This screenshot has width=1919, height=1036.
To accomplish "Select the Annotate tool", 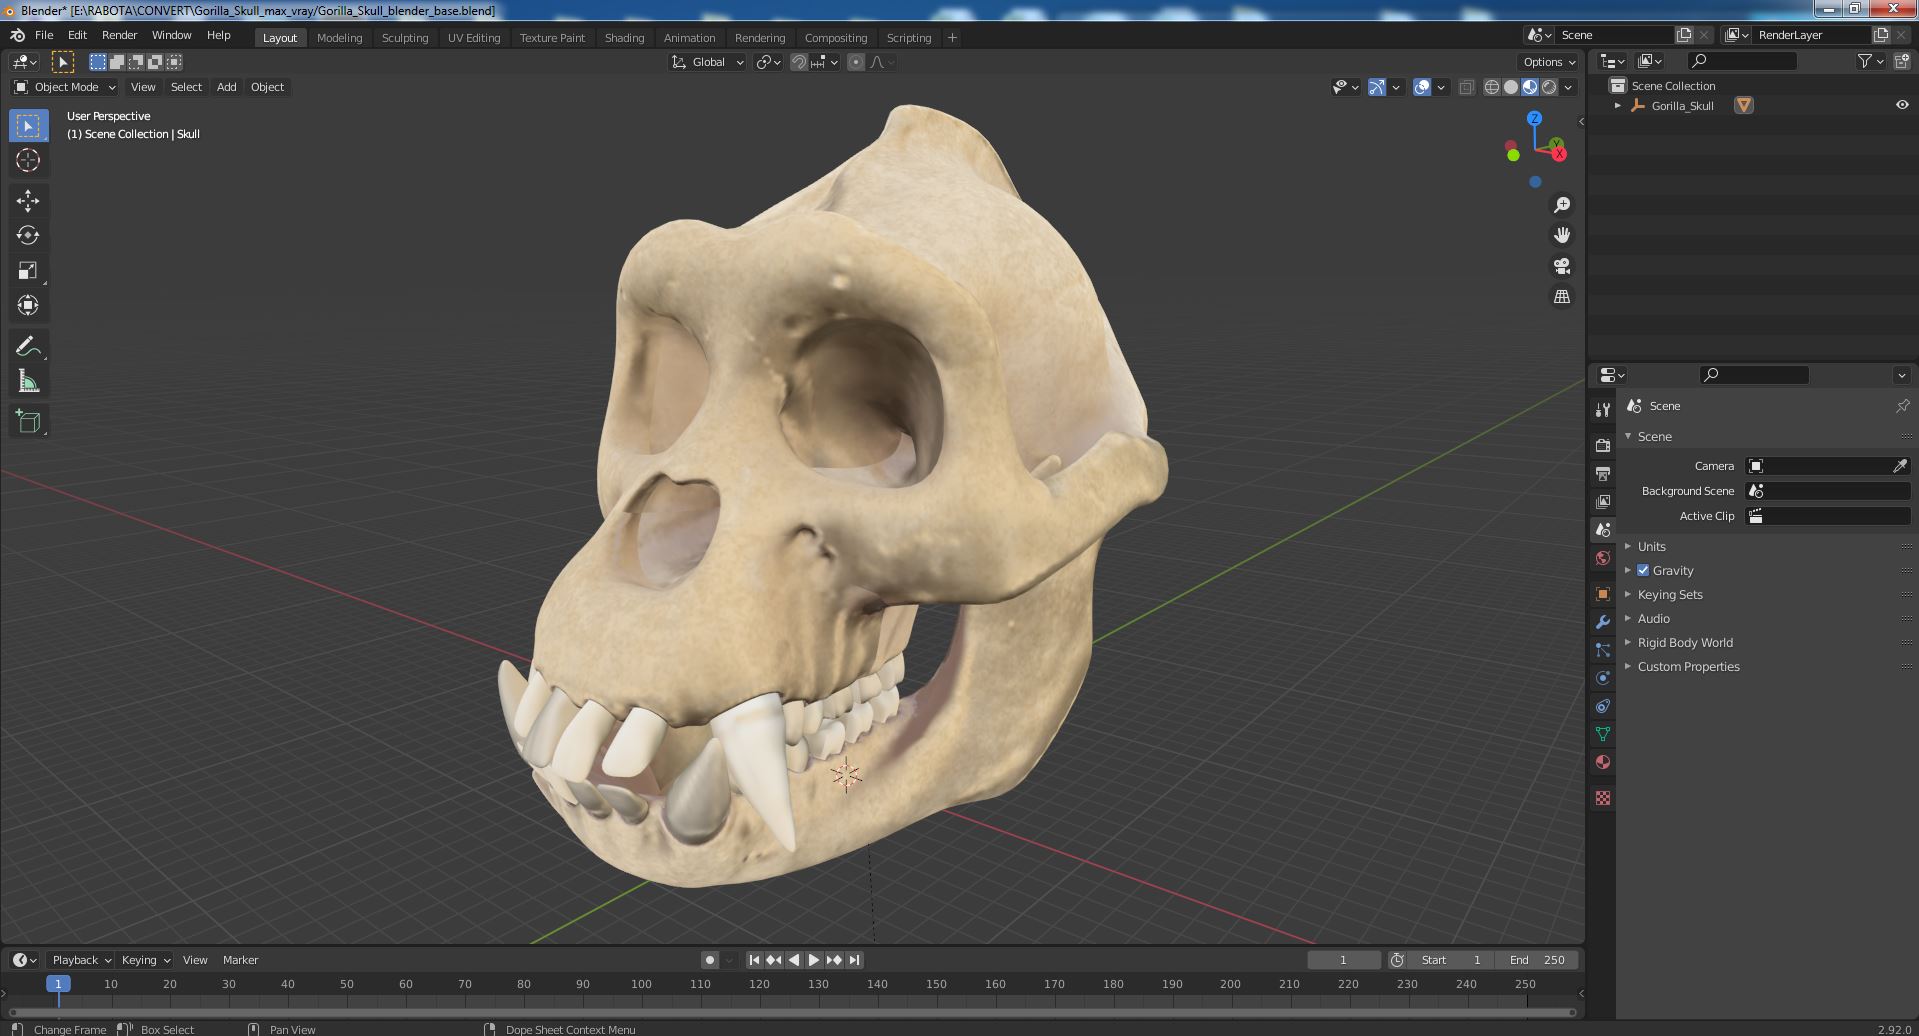I will pos(28,347).
